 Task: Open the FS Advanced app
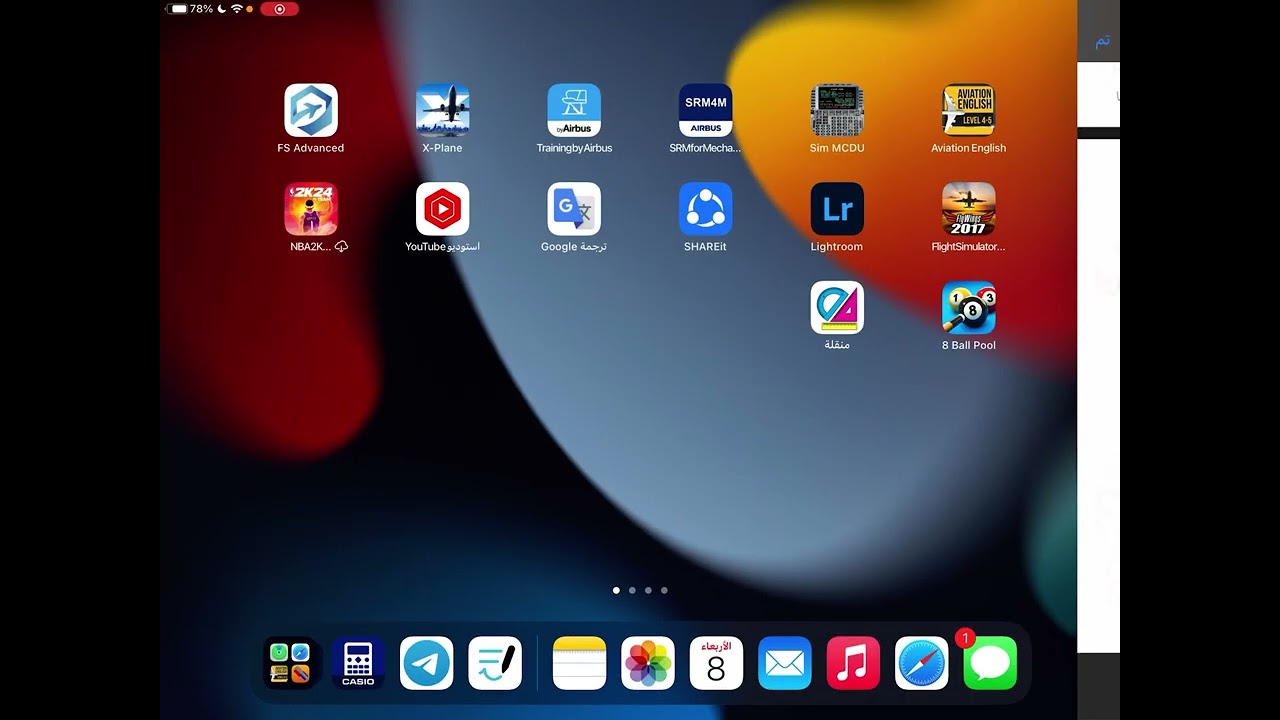pyautogui.click(x=311, y=110)
